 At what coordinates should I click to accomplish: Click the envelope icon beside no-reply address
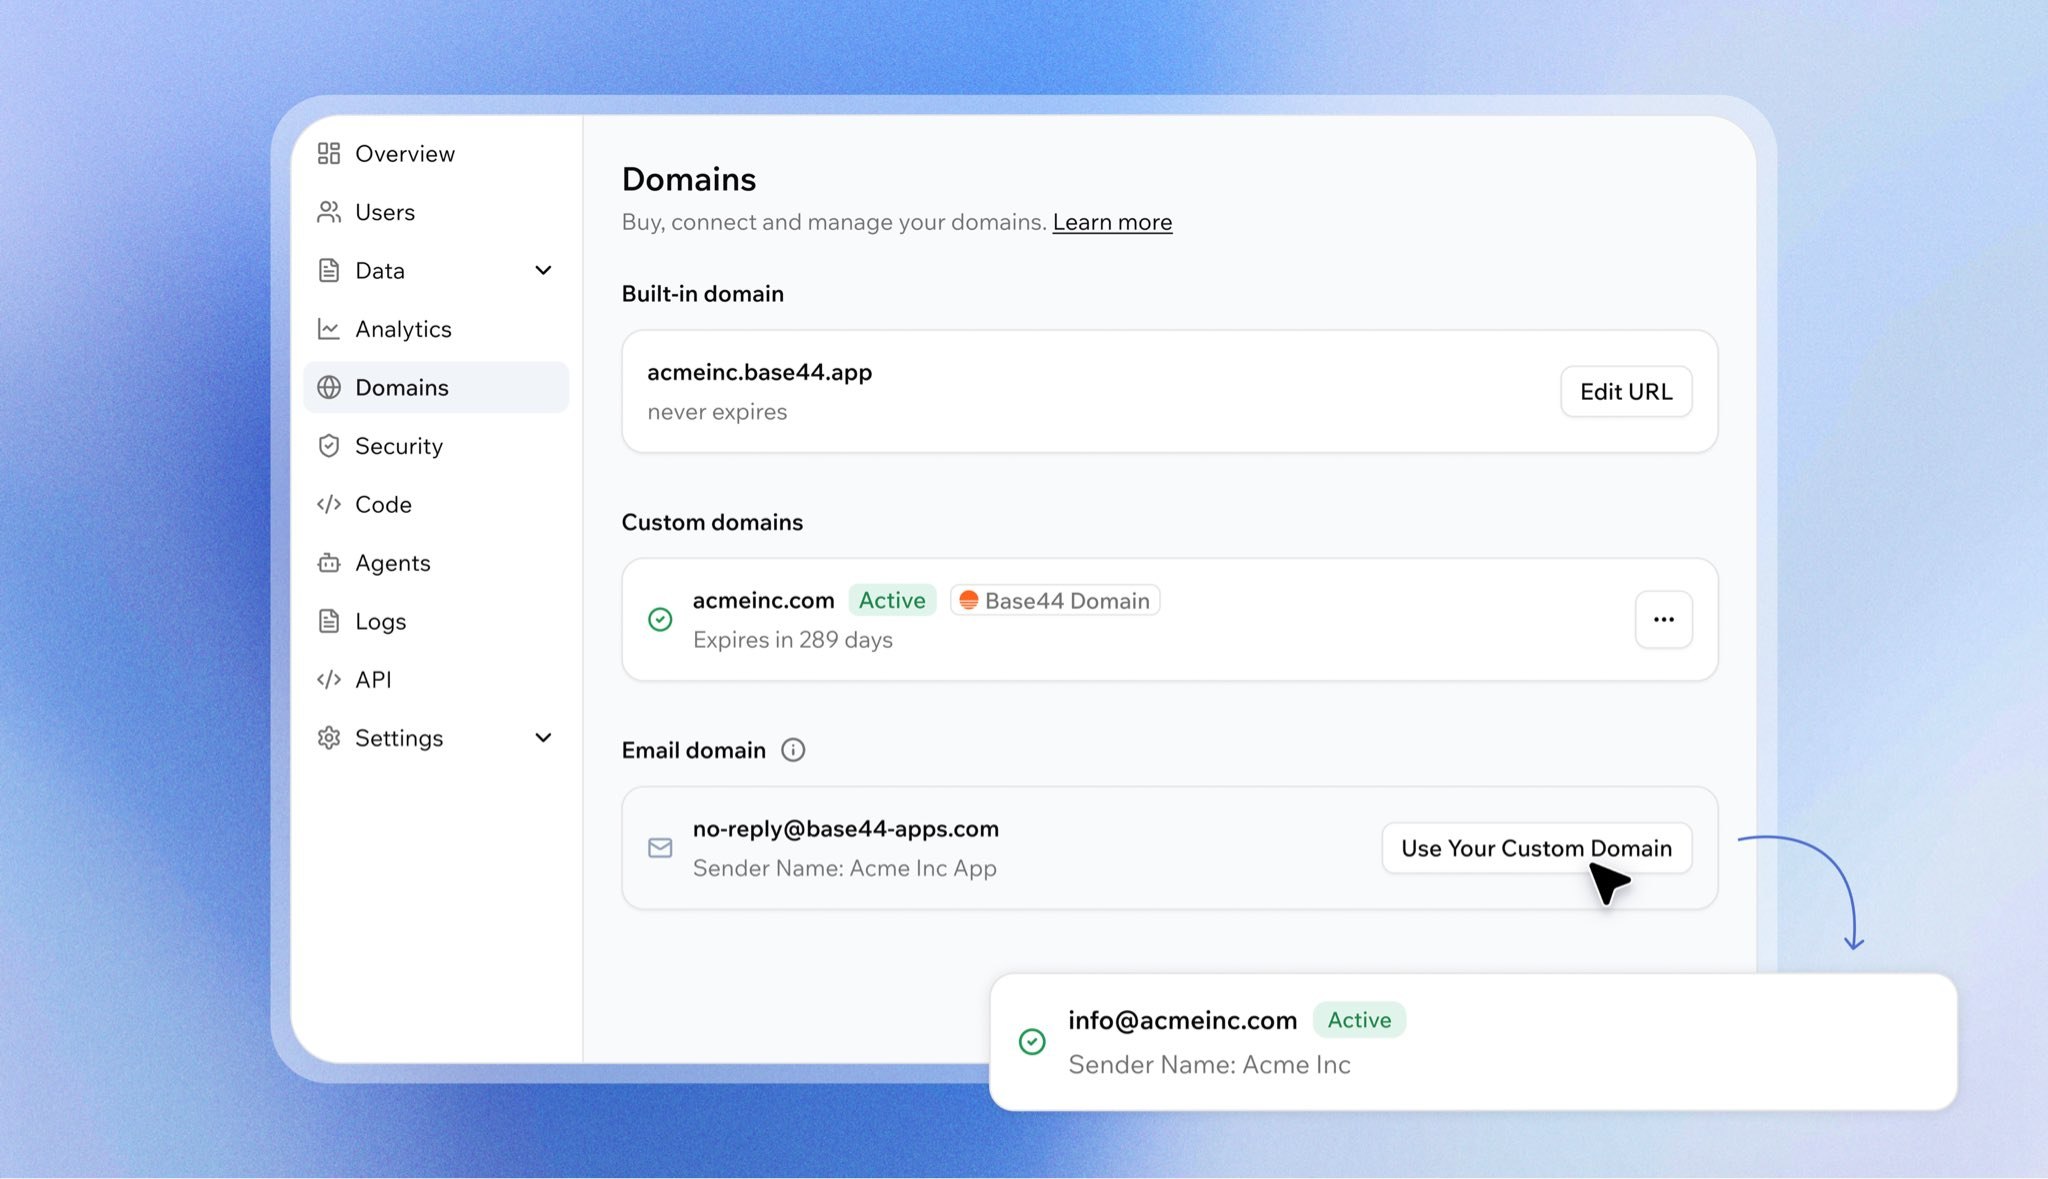[660, 848]
